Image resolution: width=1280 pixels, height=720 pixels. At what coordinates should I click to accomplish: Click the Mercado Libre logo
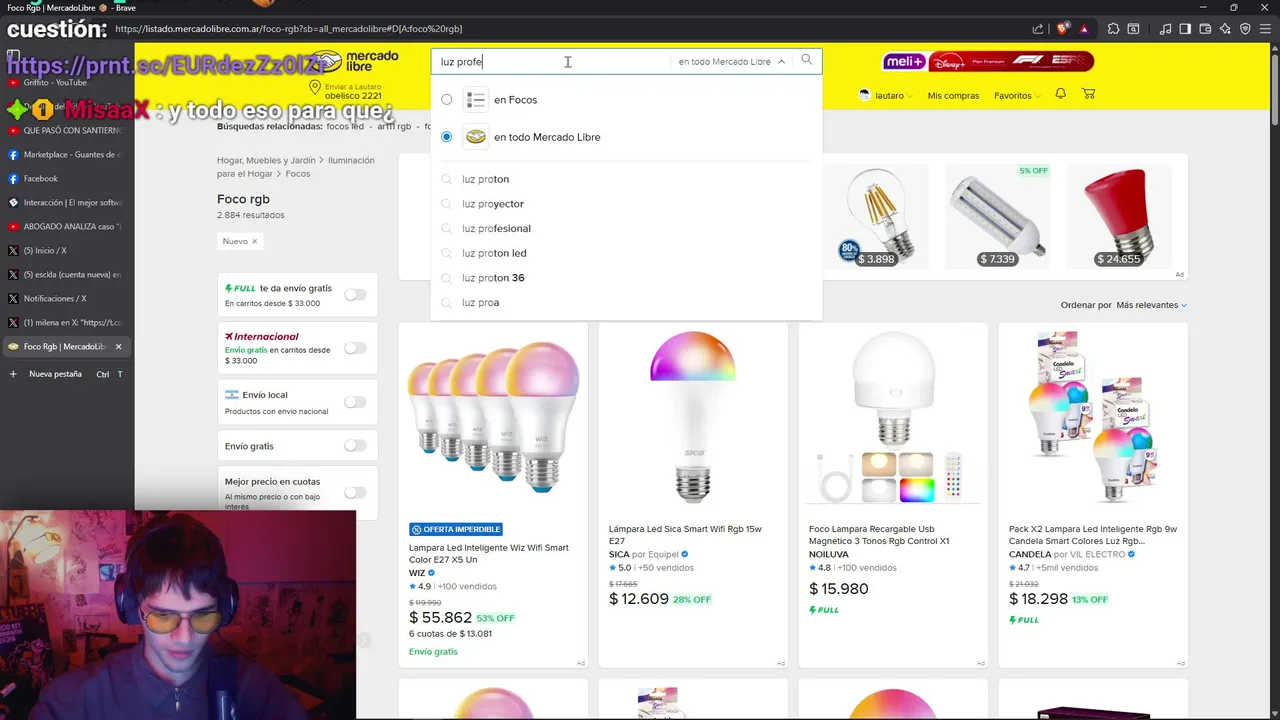pos(353,61)
